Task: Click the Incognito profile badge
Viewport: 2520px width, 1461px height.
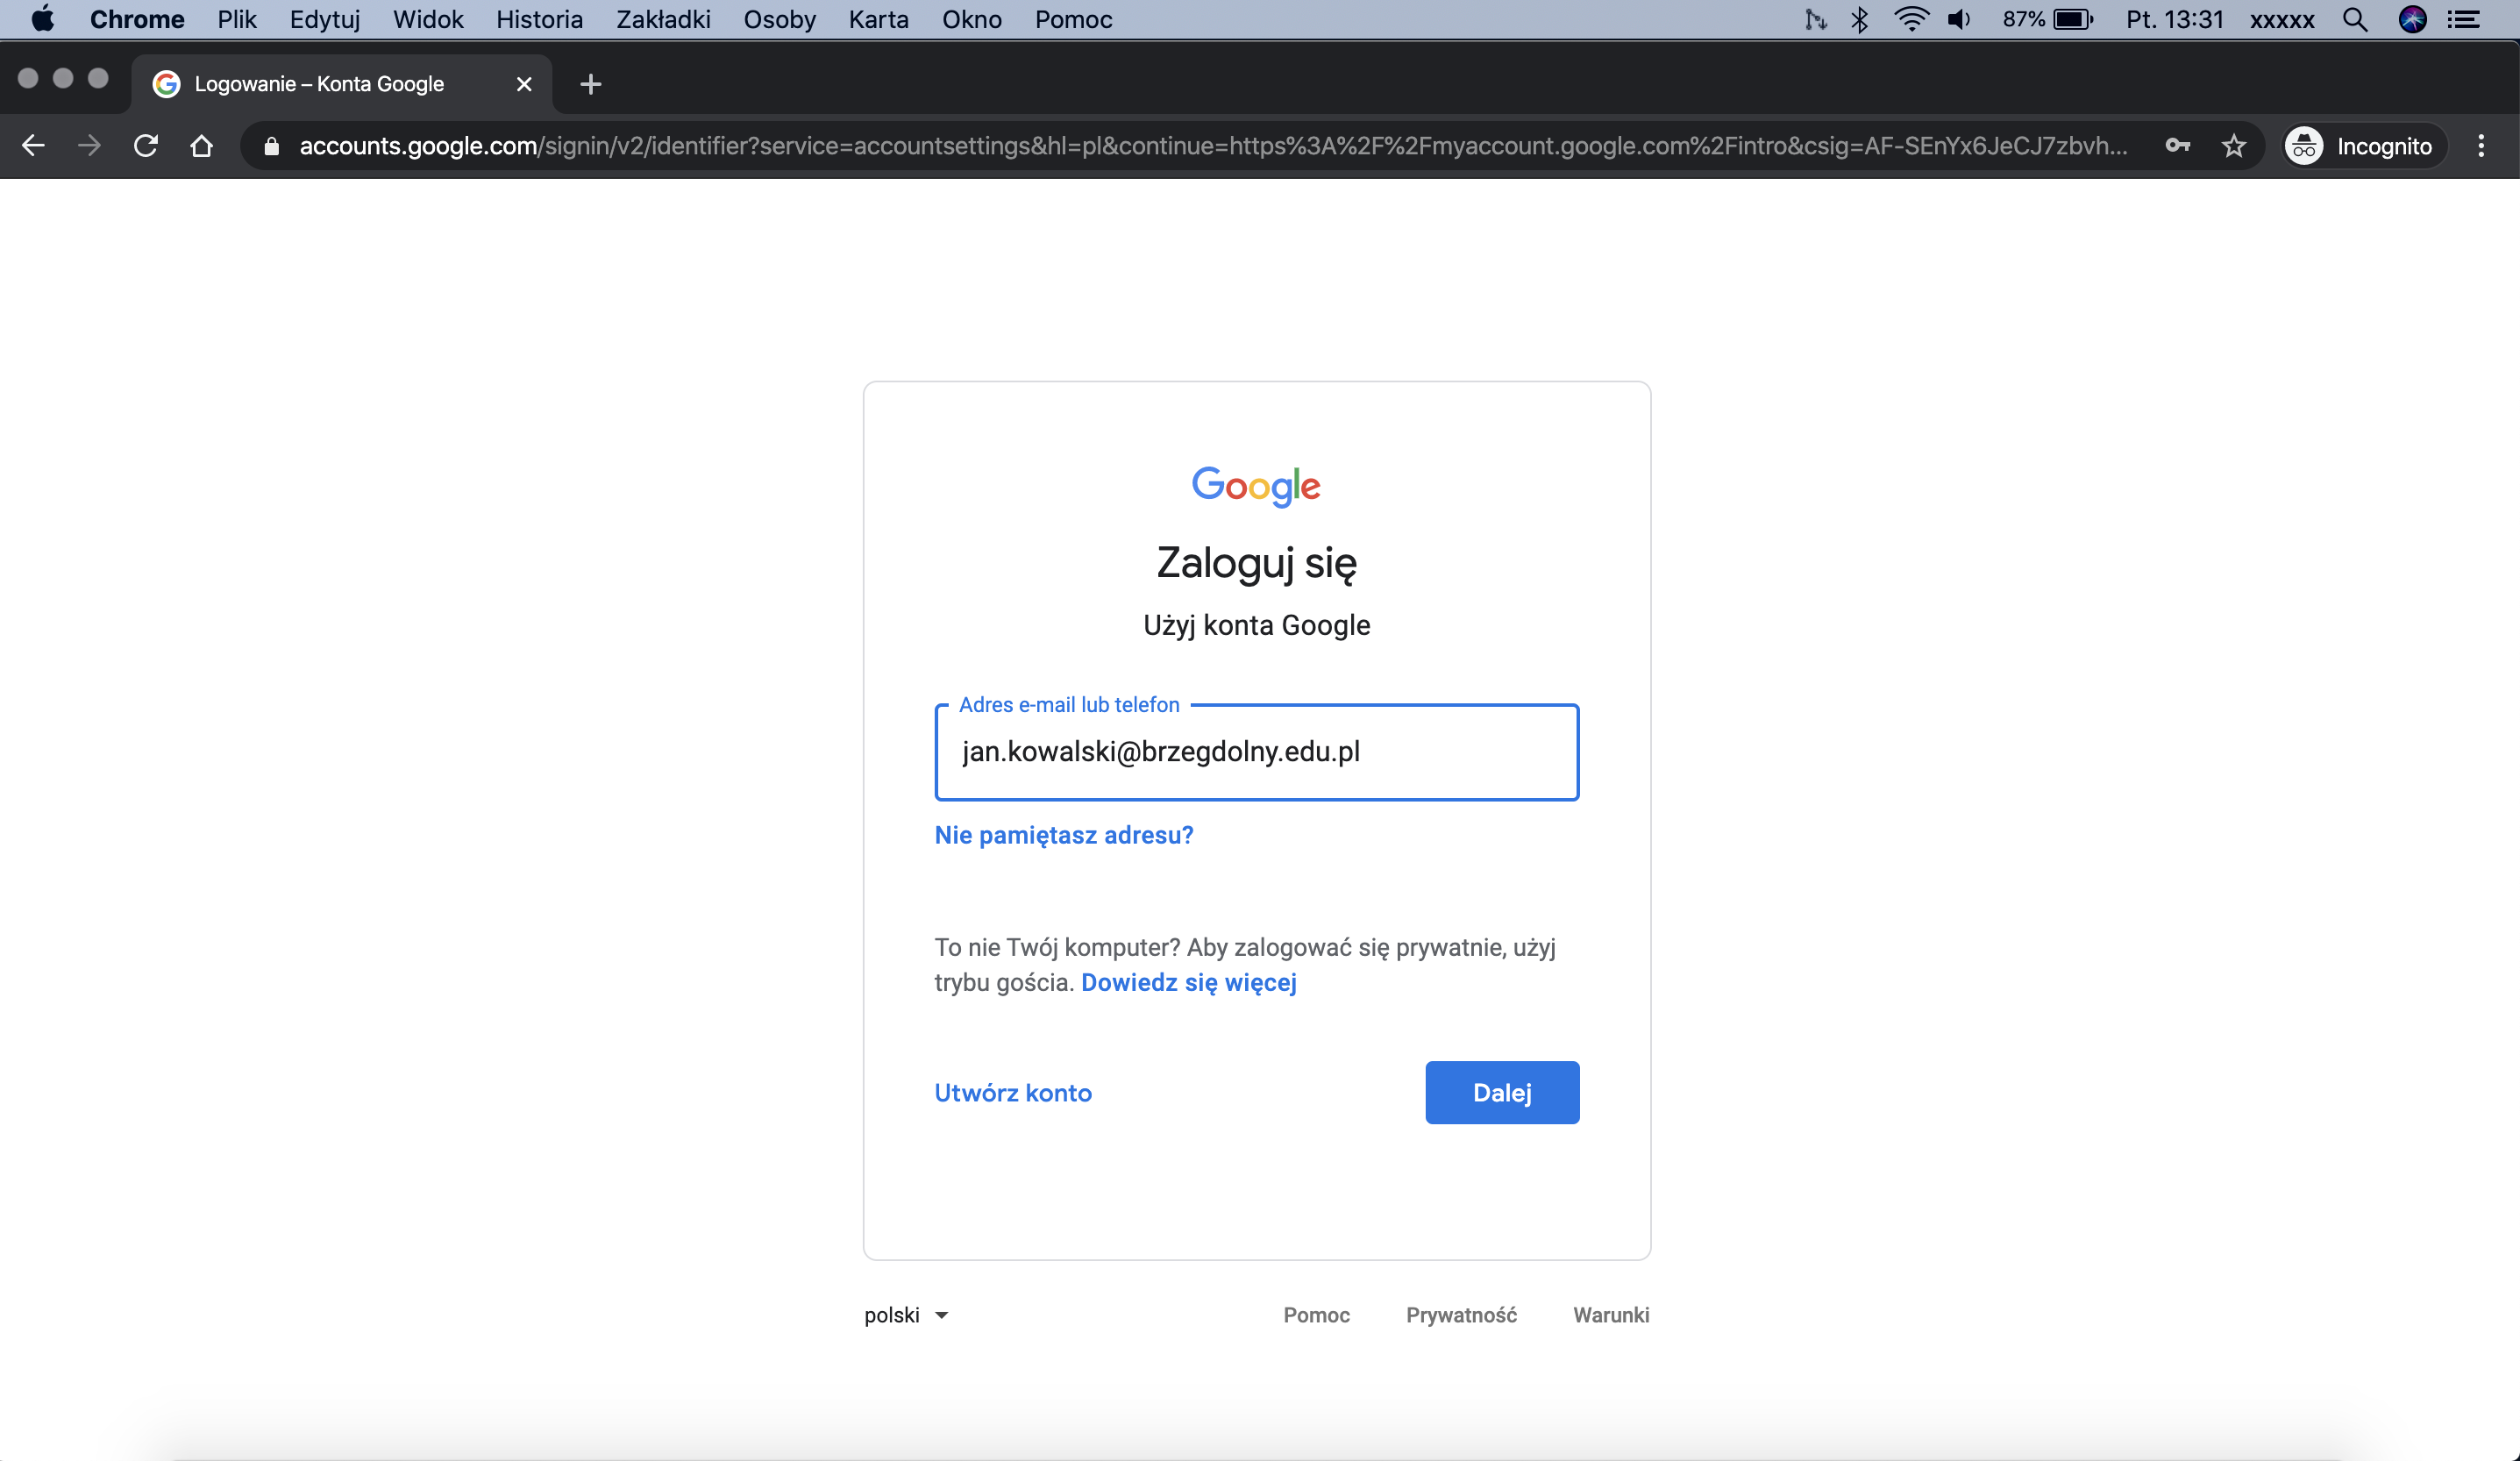Action: (2364, 146)
